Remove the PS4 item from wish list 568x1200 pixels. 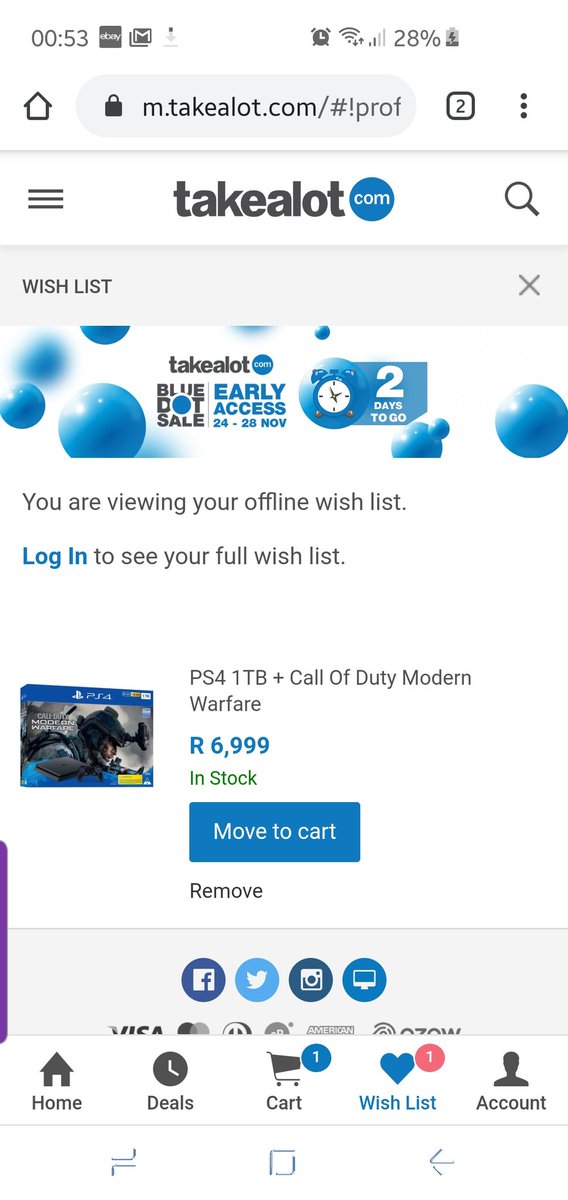coord(226,891)
